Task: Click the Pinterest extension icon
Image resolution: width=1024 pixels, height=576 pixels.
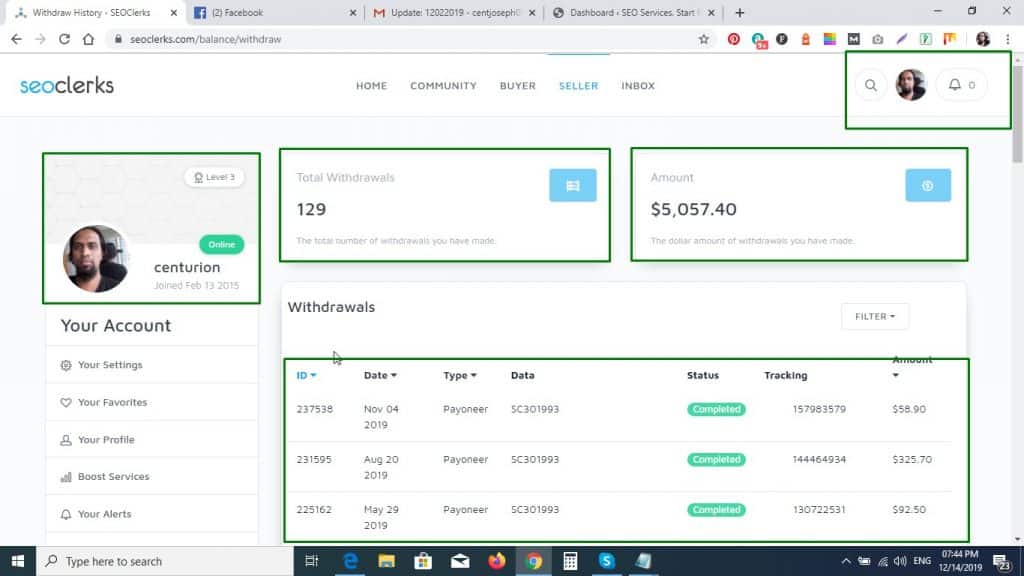Action: [733, 39]
